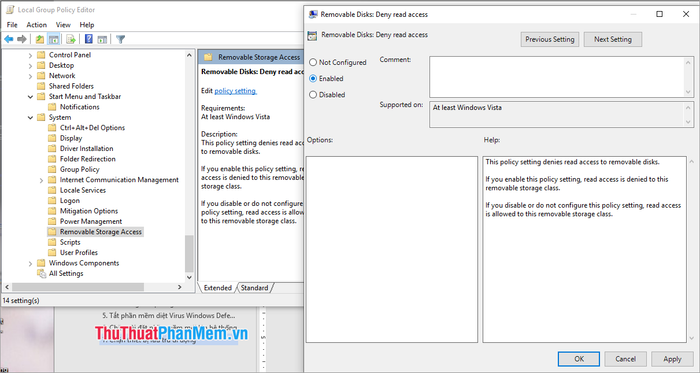Click the Desktop folder icon in tree

click(41, 65)
